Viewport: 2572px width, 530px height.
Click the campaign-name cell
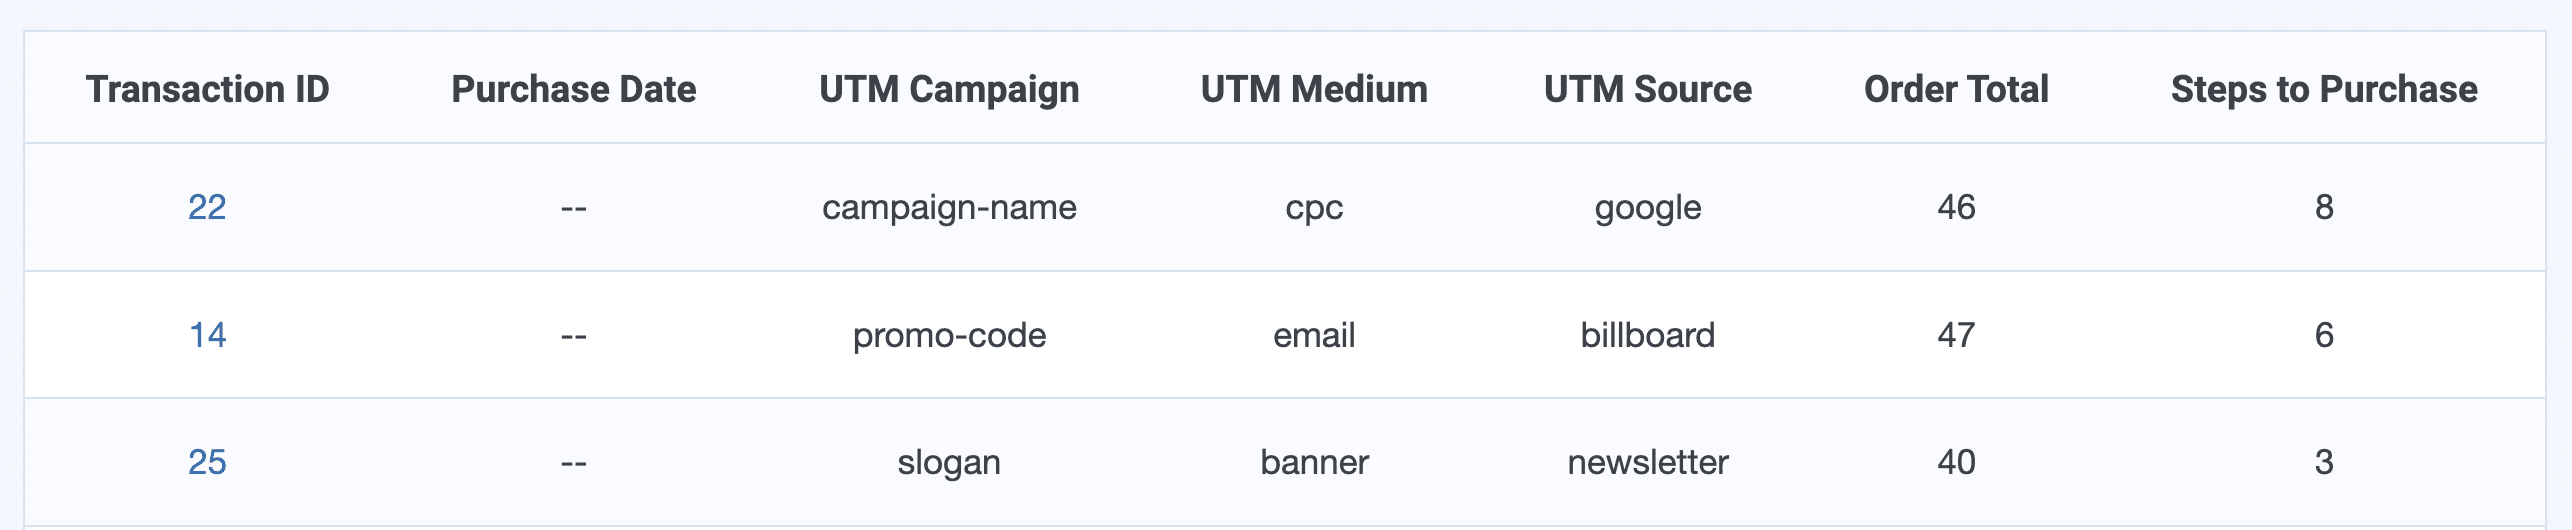[949, 207]
